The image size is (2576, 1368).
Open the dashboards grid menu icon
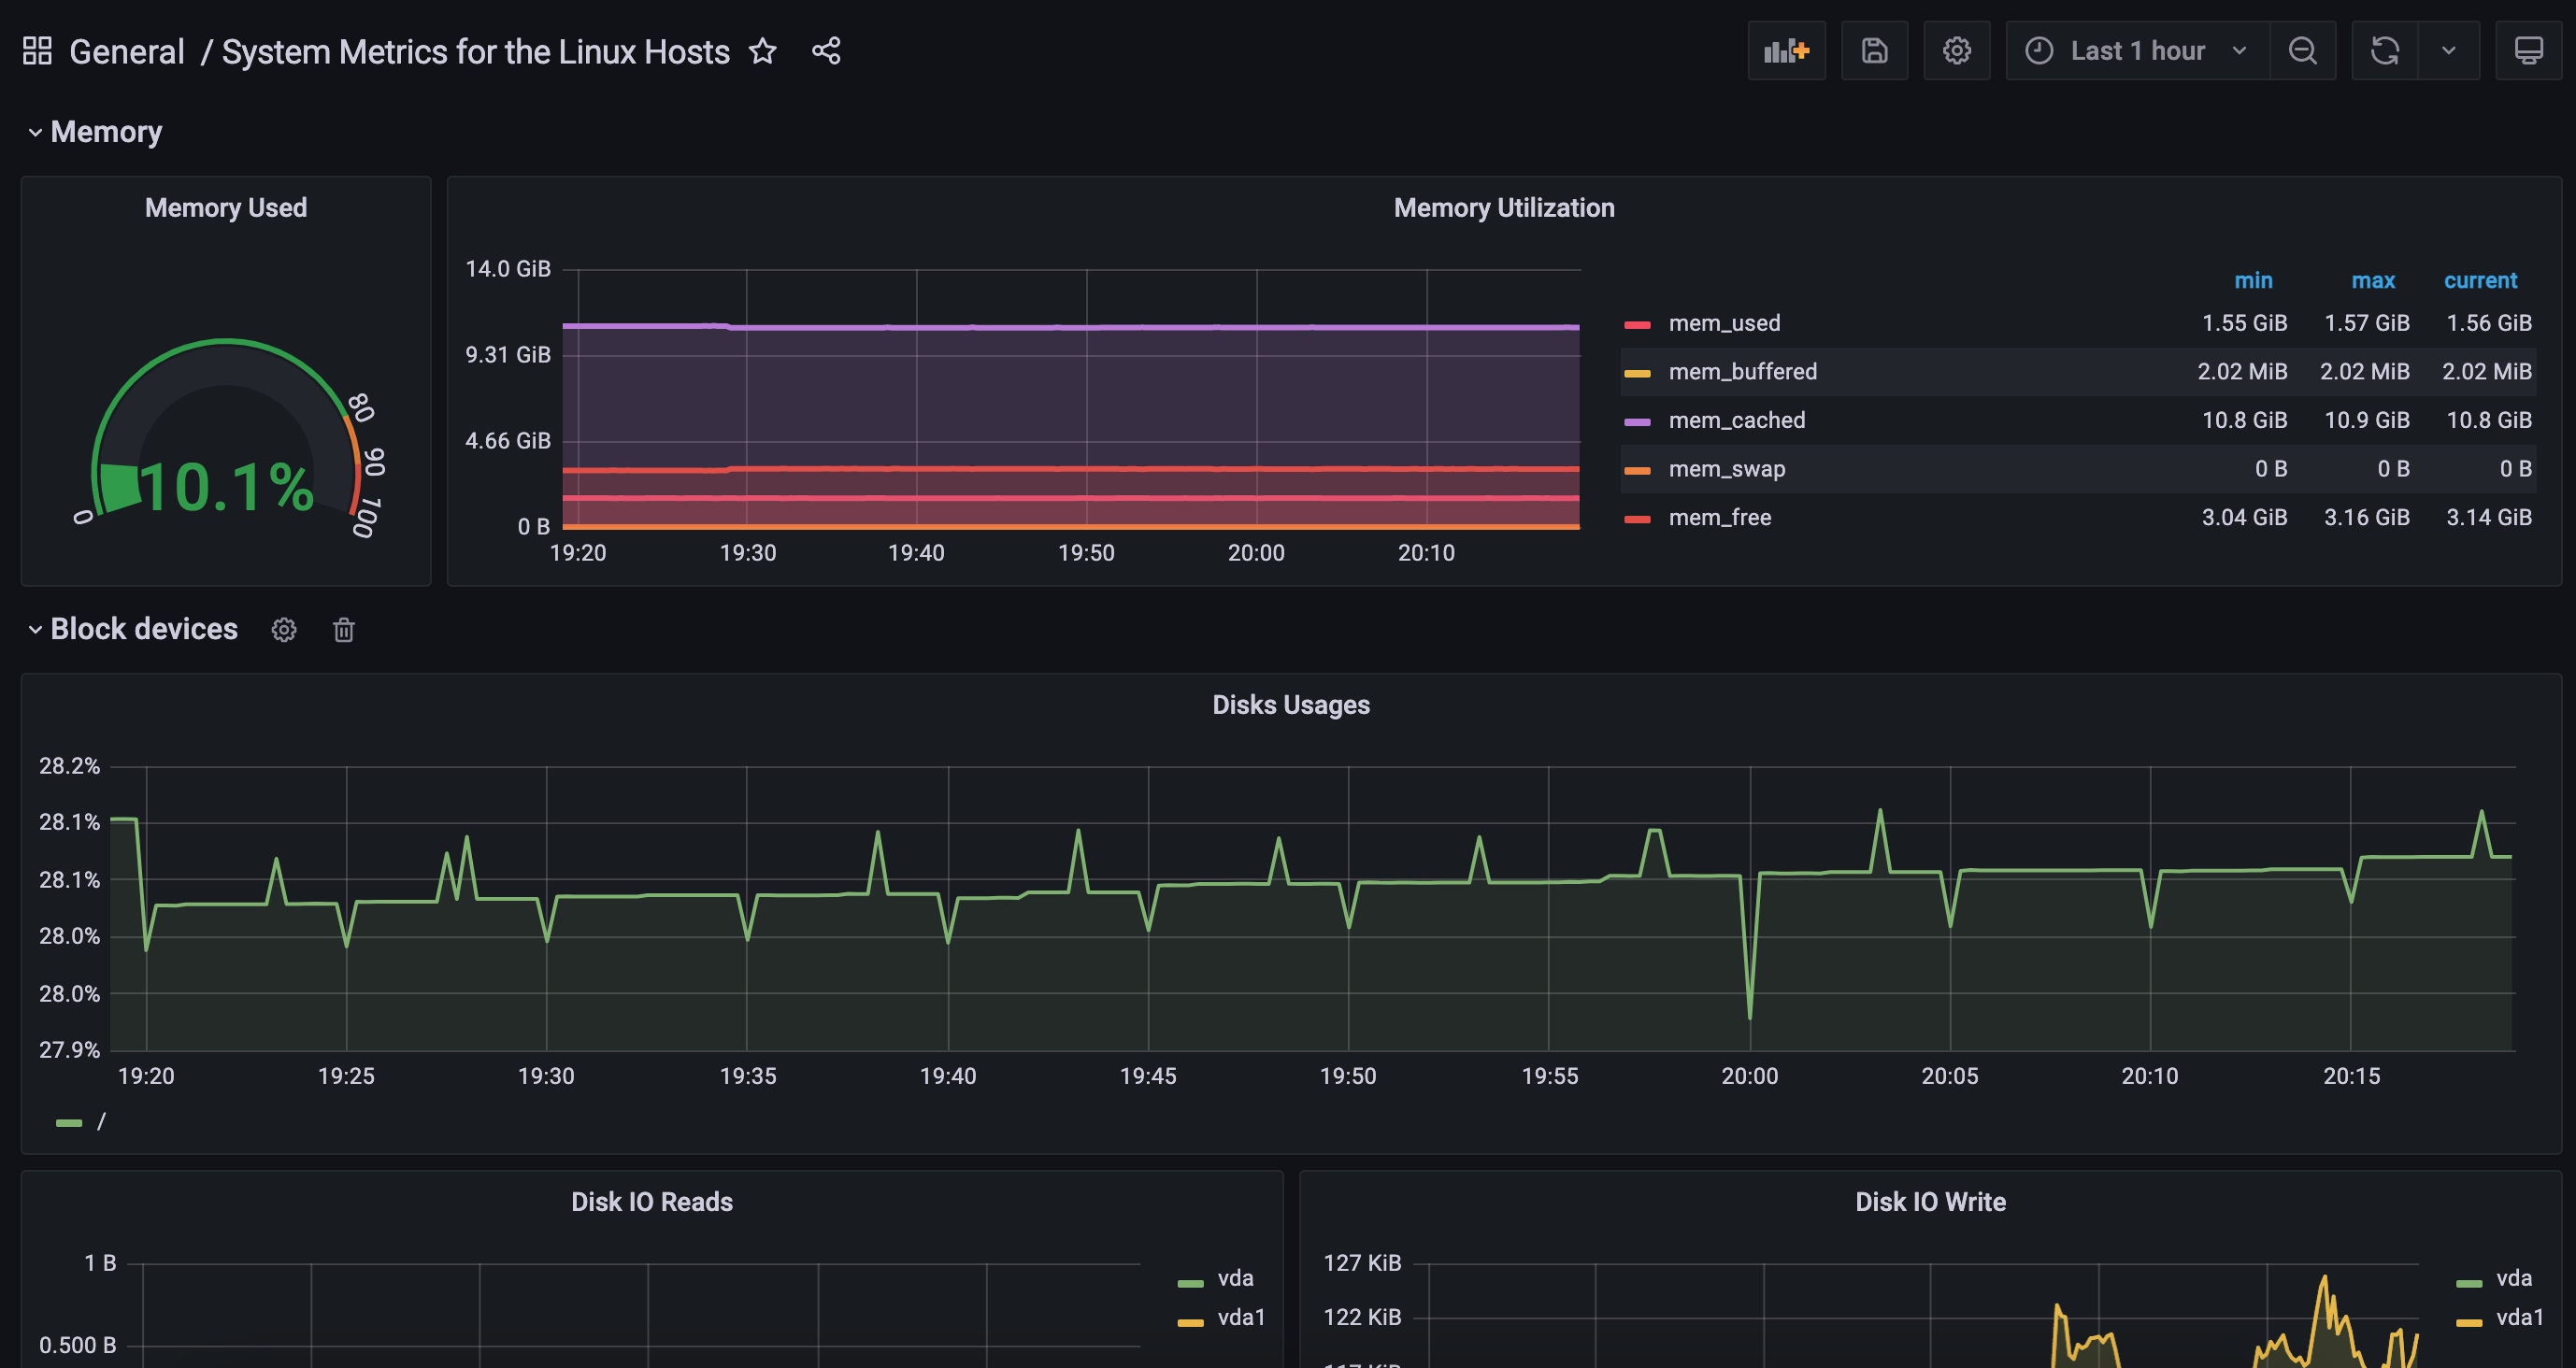point(37,51)
